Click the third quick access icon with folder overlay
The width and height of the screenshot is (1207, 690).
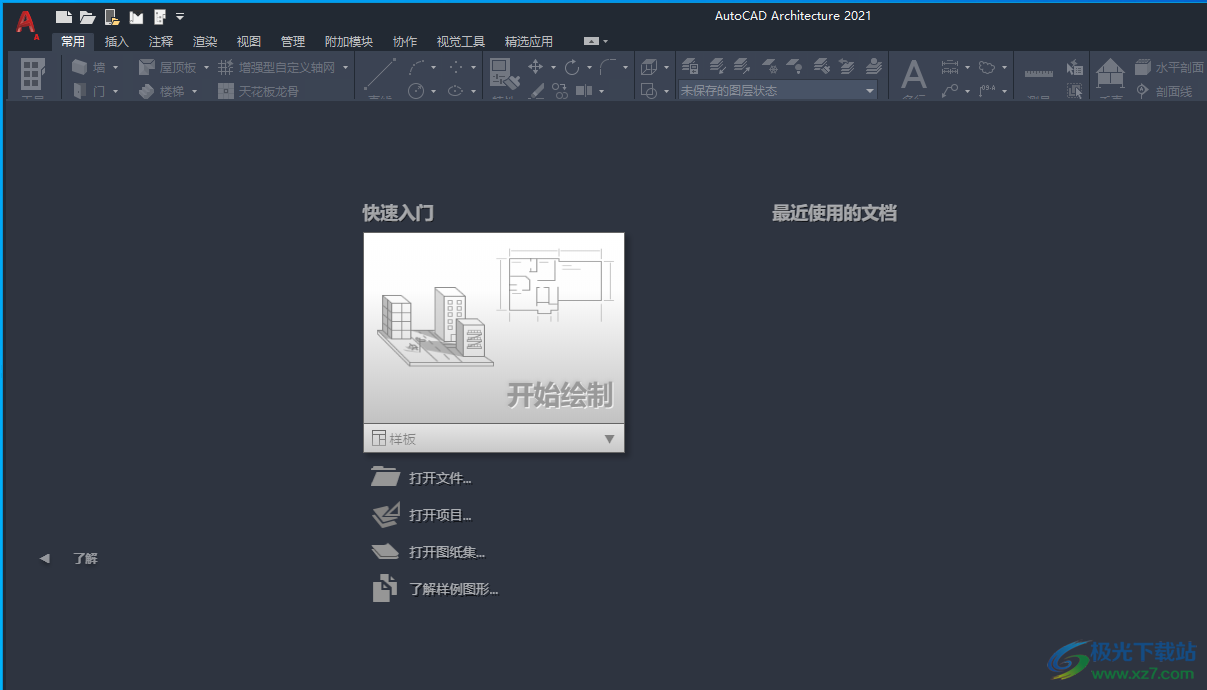tap(112, 16)
